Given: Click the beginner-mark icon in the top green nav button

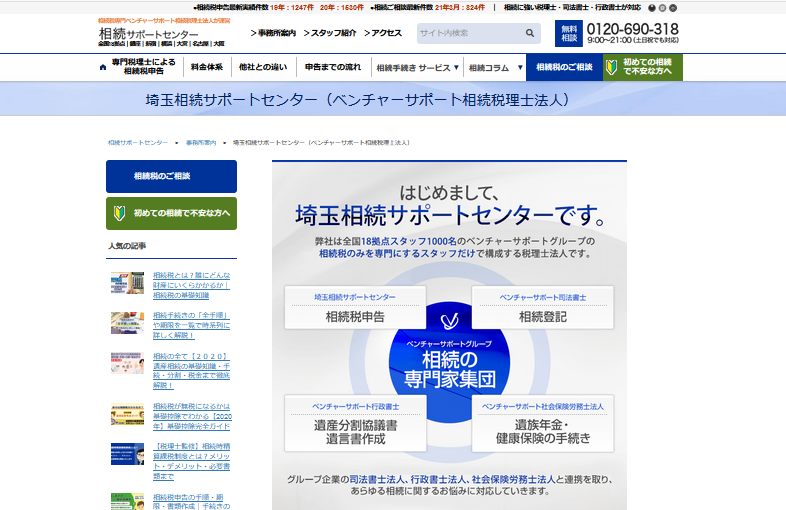Looking at the screenshot, I should (611, 67).
